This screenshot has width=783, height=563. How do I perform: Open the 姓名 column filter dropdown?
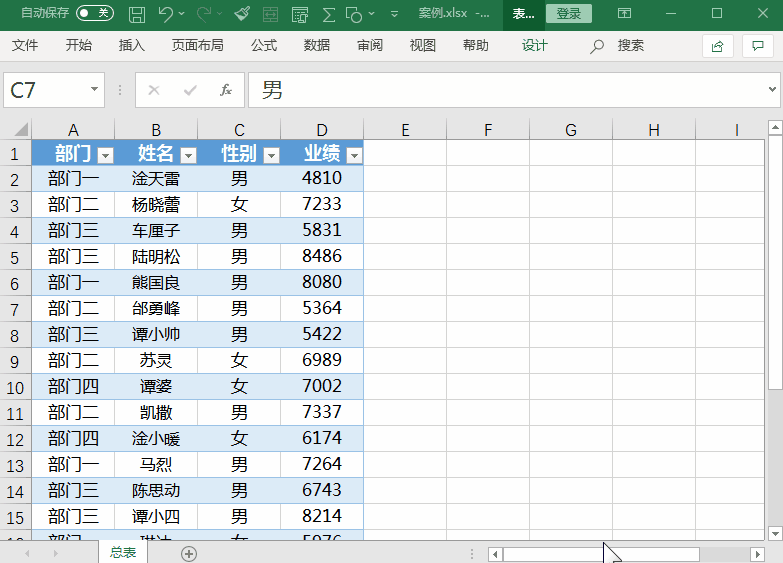pyautogui.click(x=188, y=155)
